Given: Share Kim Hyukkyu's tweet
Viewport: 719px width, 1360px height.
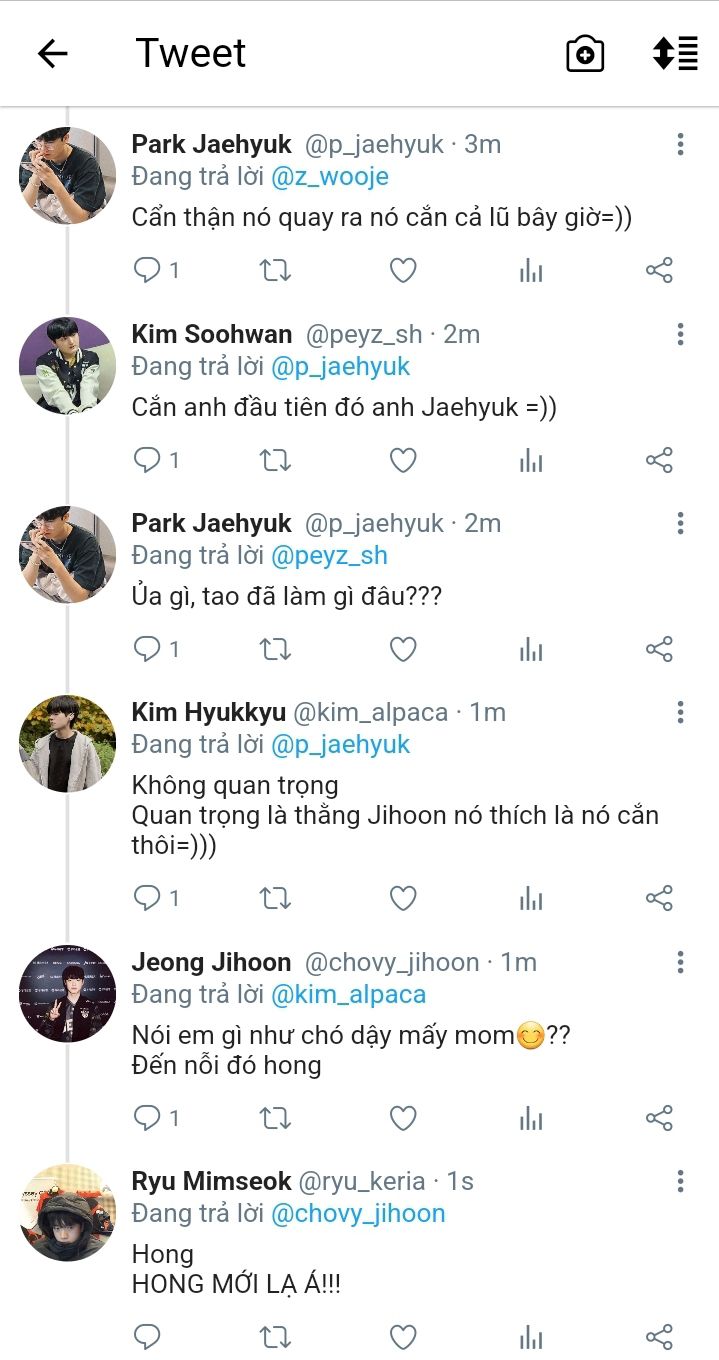Looking at the screenshot, I should point(659,898).
